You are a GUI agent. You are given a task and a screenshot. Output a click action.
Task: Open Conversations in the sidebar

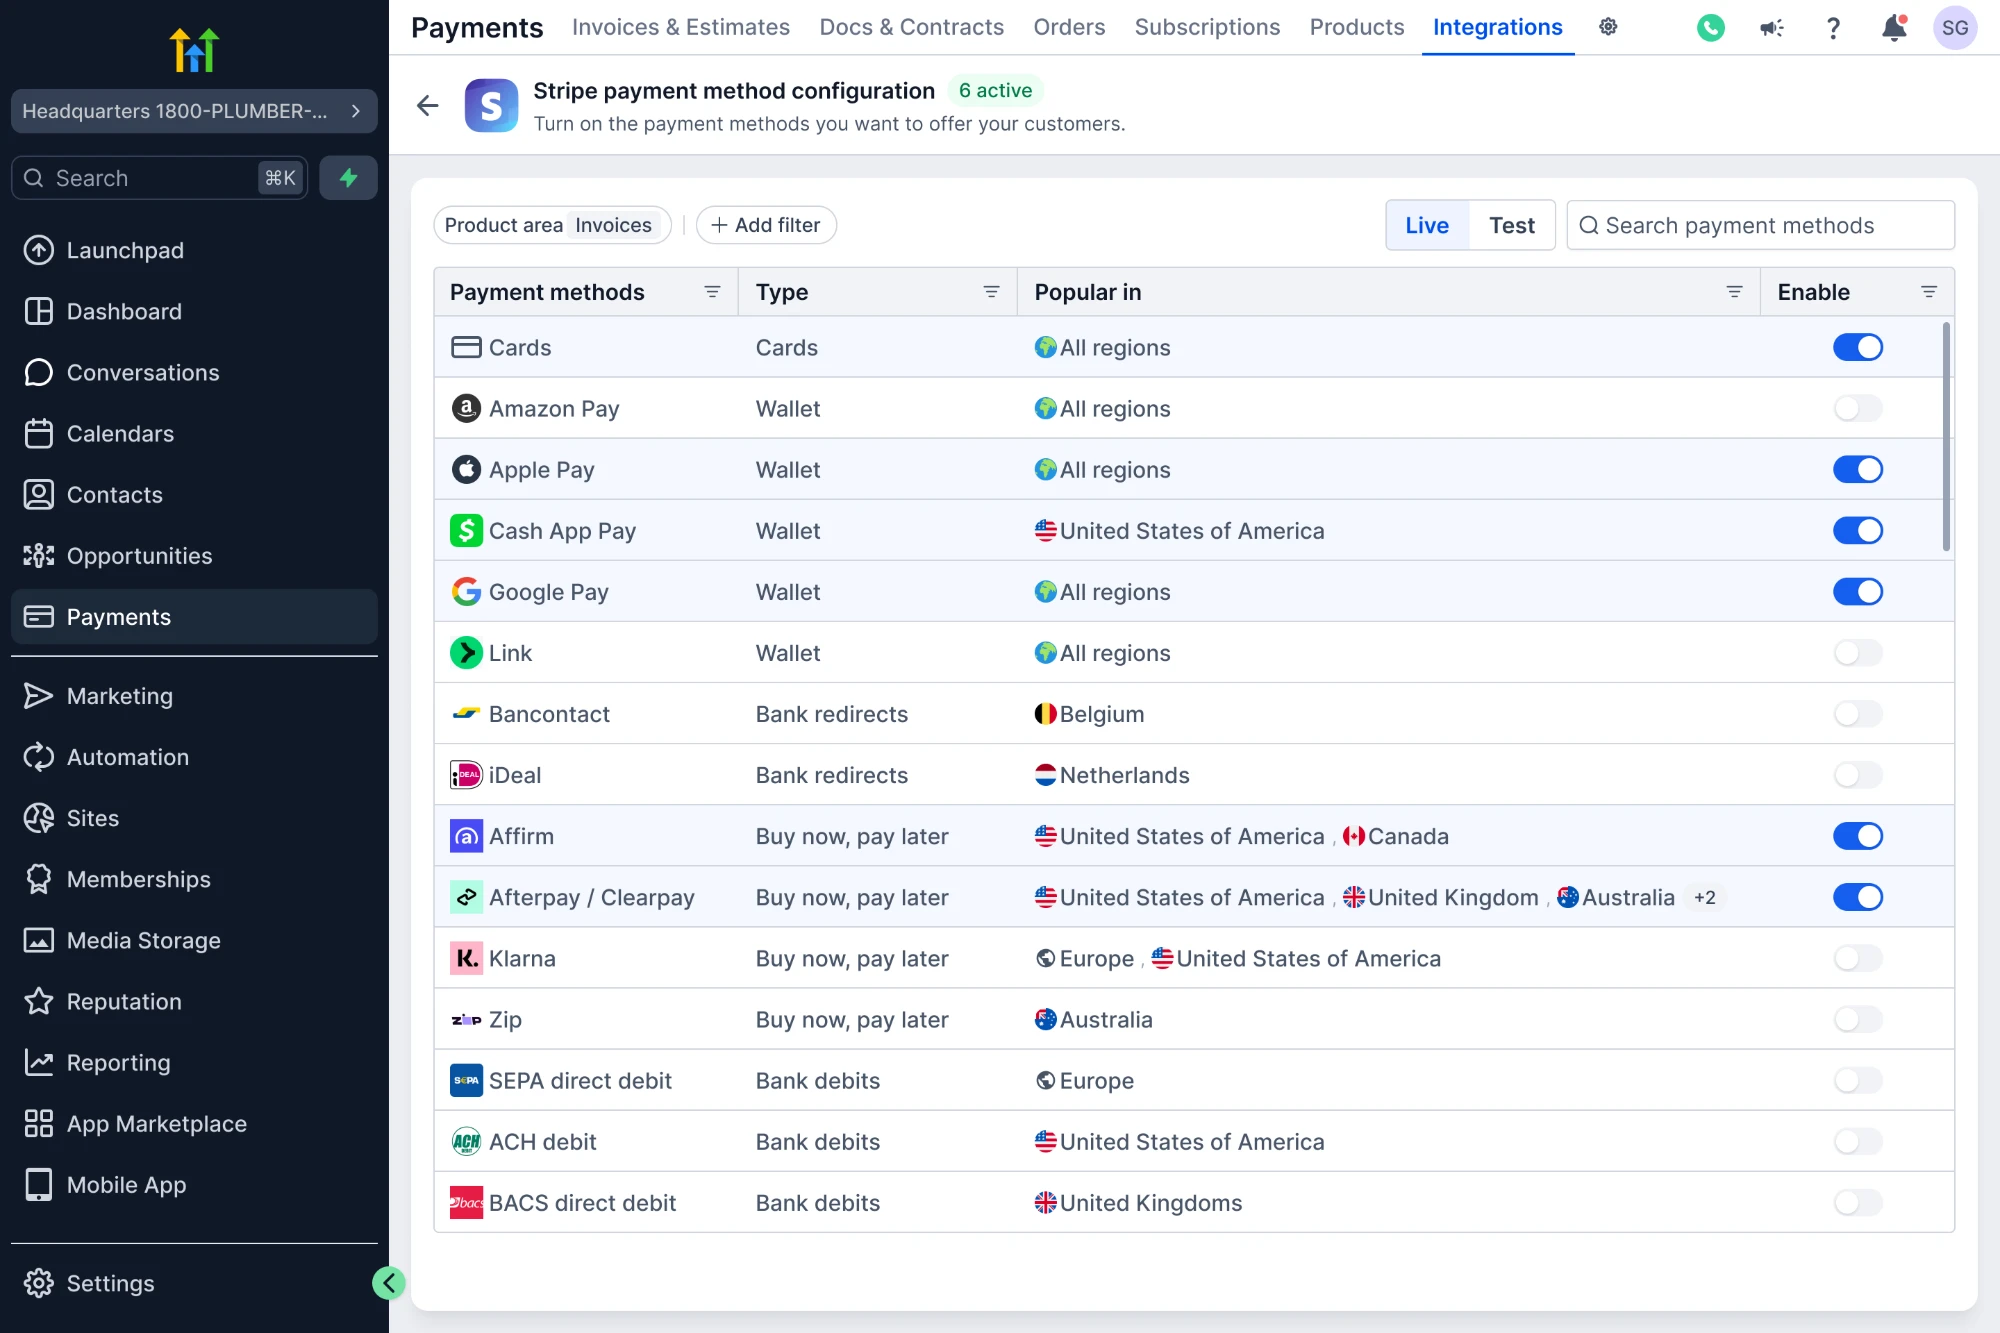click(194, 372)
